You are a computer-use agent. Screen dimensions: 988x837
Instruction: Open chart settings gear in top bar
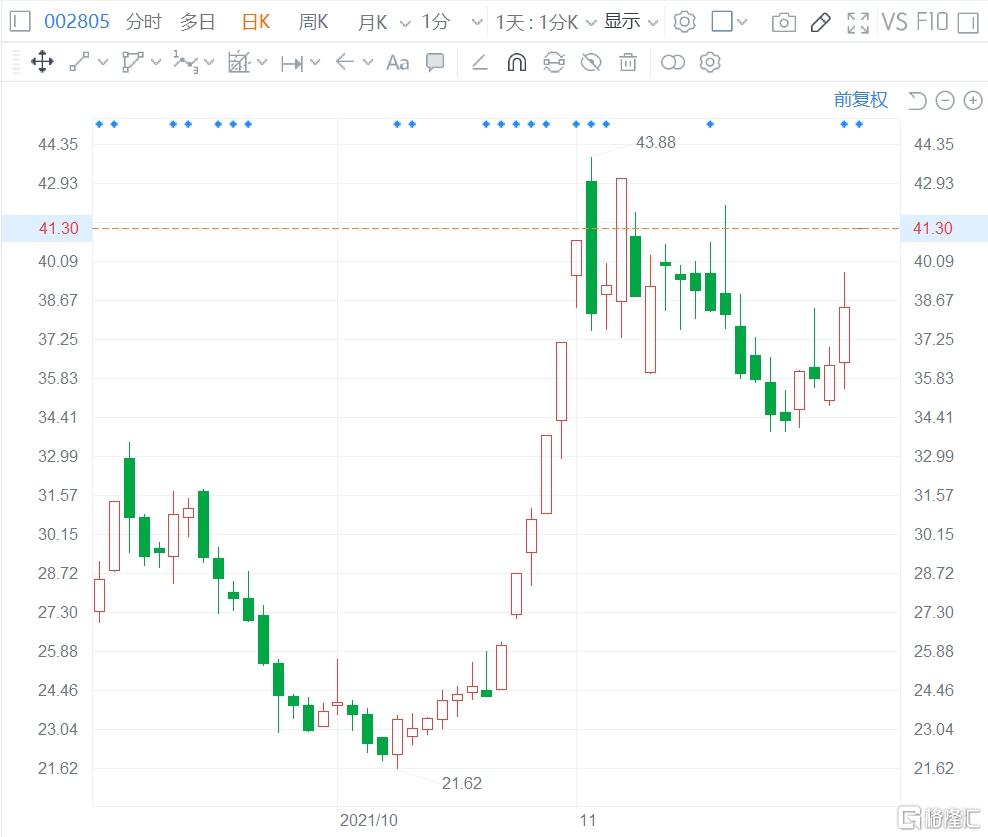click(x=684, y=22)
